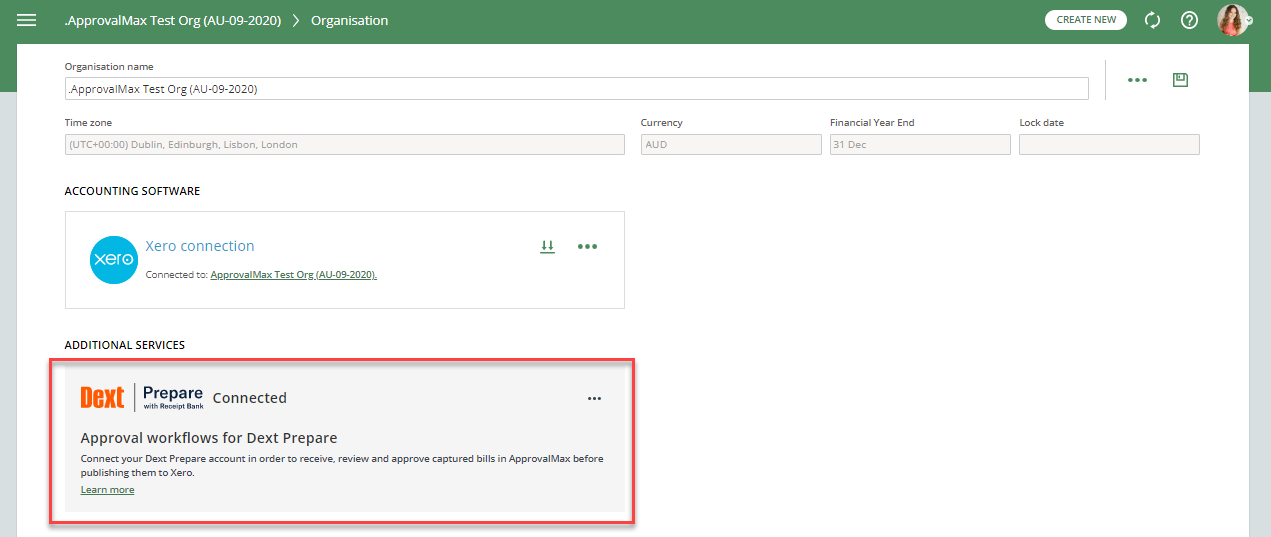
Task: Open the Xero connection link
Action: (200, 246)
